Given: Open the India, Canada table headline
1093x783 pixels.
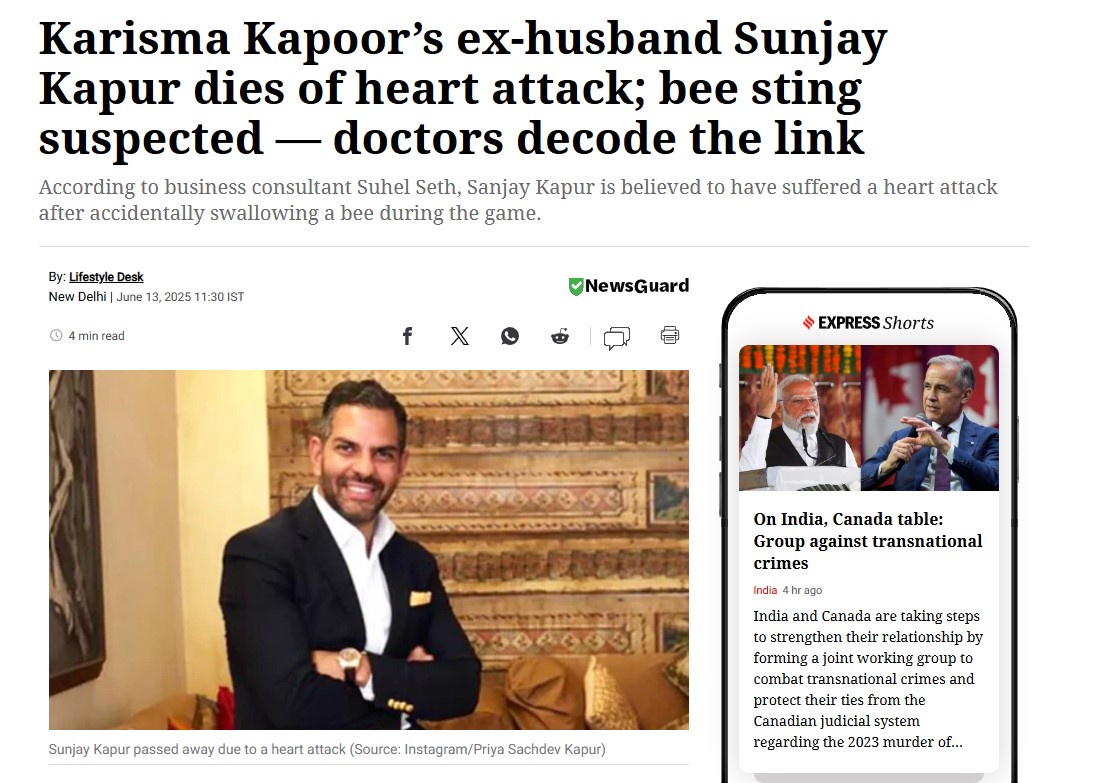Looking at the screenshot, I should 868,541.
